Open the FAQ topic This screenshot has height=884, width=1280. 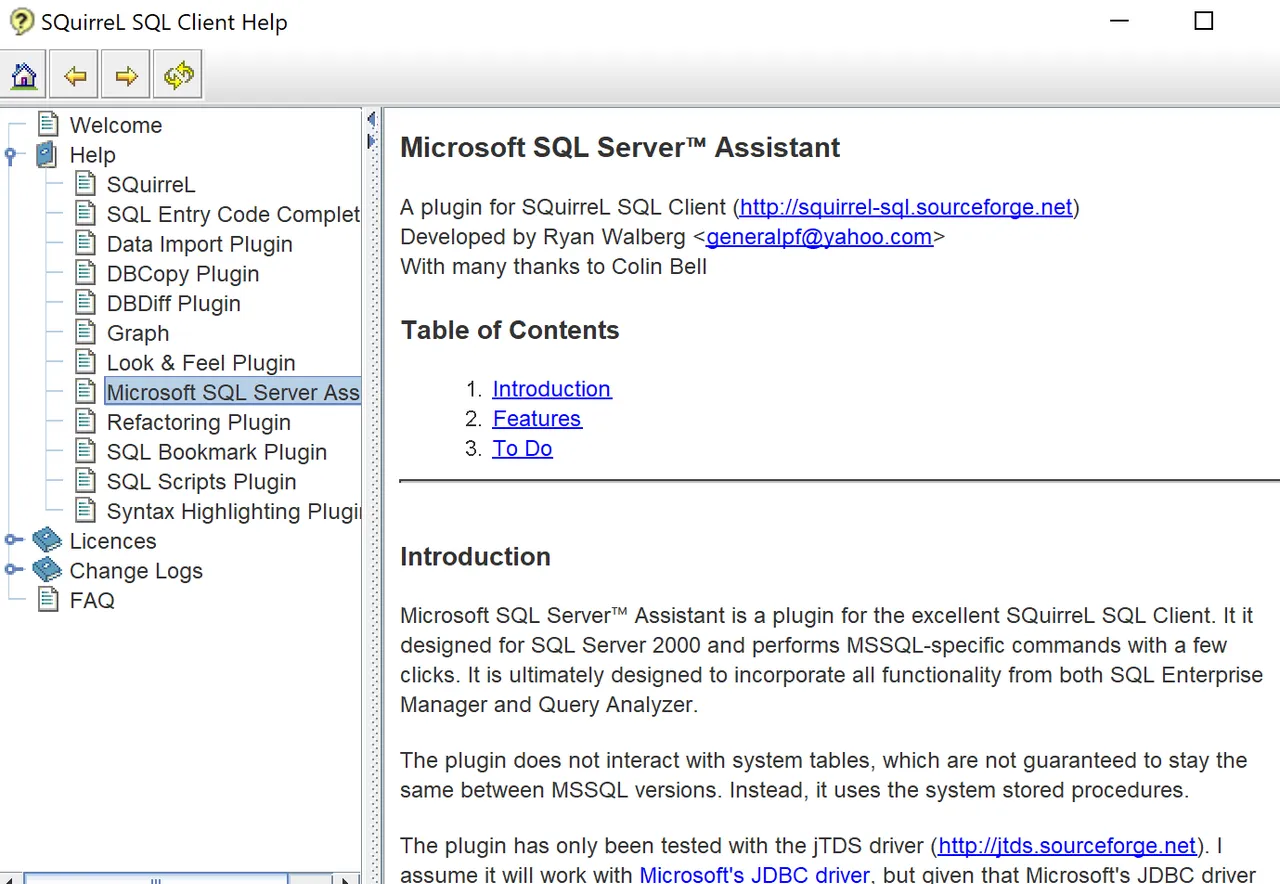pos(92,600)
